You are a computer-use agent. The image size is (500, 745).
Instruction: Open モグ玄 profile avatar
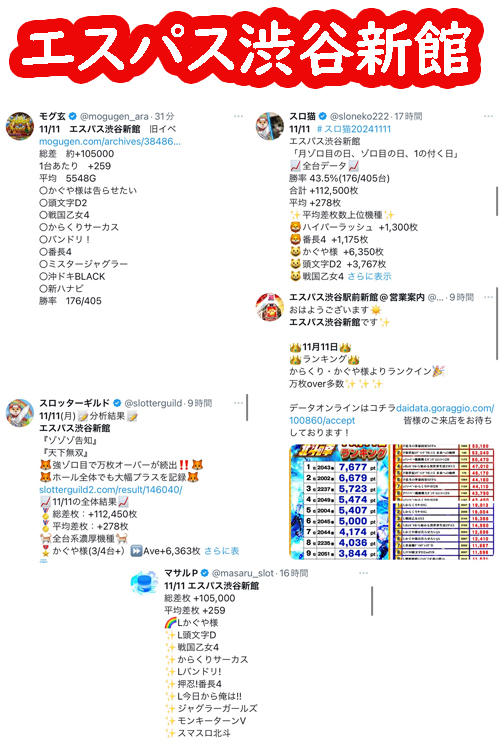point(19,126)
